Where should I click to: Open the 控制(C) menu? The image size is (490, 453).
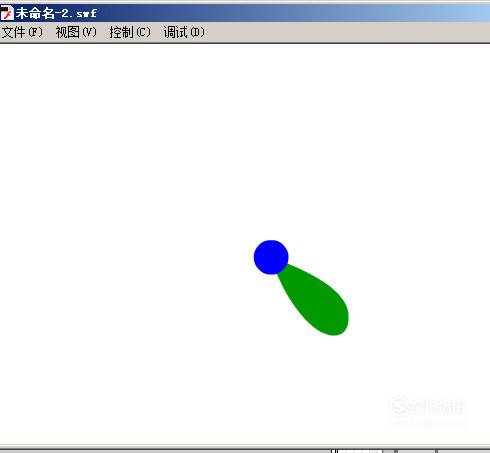[130, 32]
